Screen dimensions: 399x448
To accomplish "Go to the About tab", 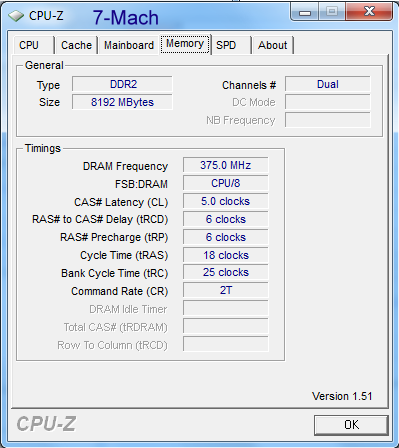I will pyautogui.click(x=272, y=45).
